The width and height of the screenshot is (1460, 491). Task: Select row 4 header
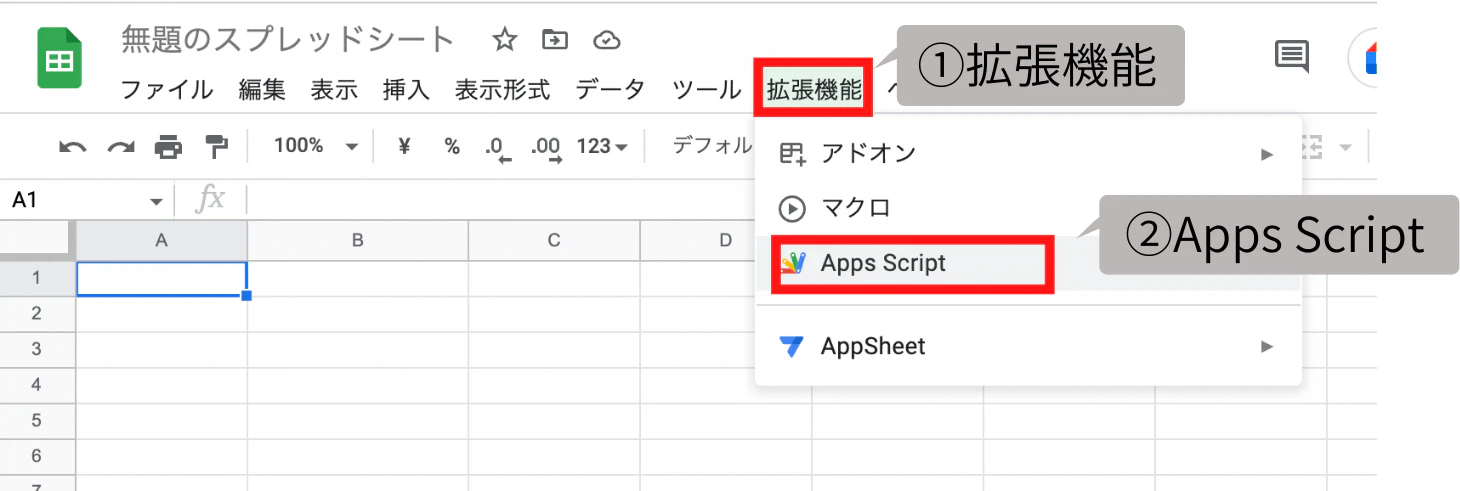36,385
